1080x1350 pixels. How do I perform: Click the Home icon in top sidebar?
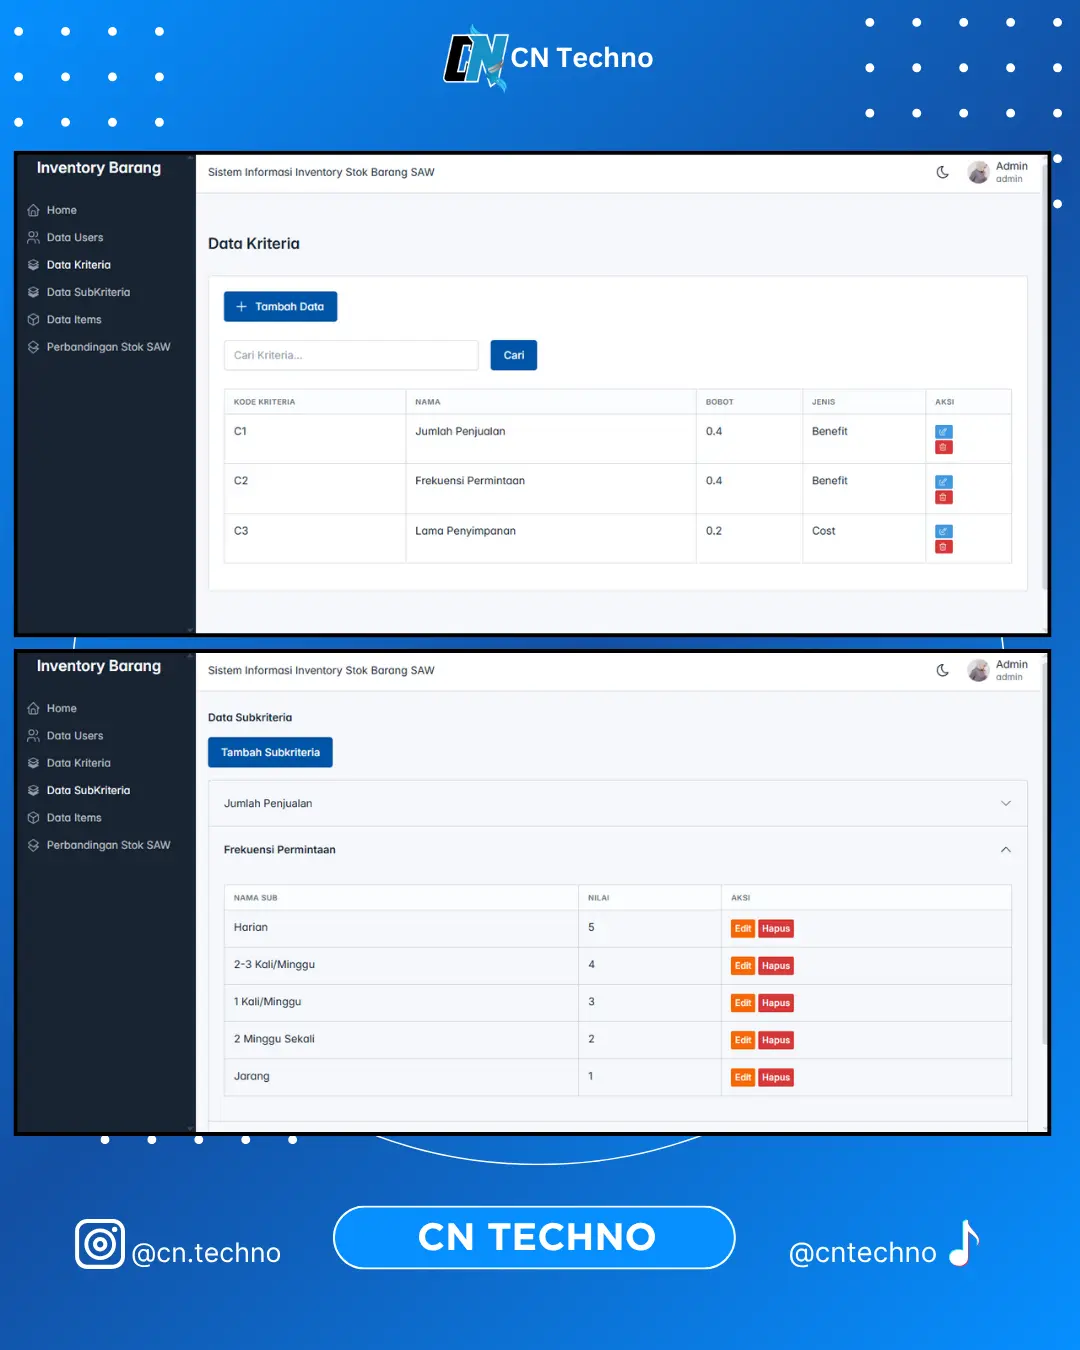(x=34, y=210)
